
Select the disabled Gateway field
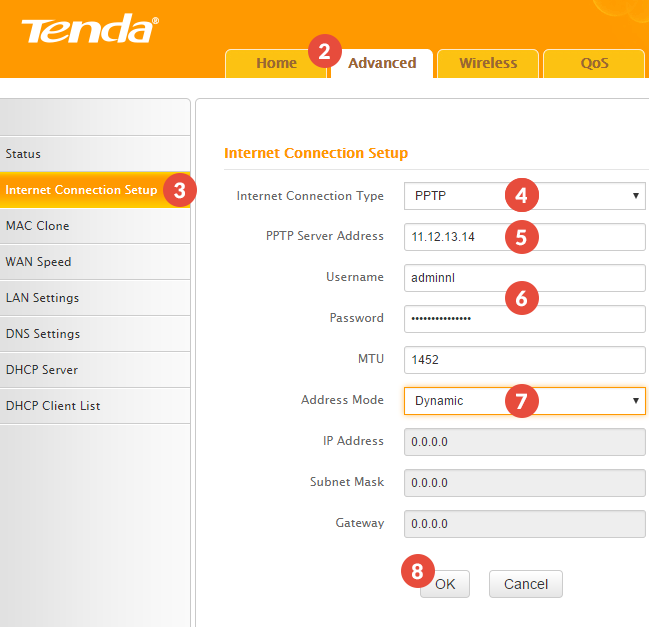pos(524,524)
